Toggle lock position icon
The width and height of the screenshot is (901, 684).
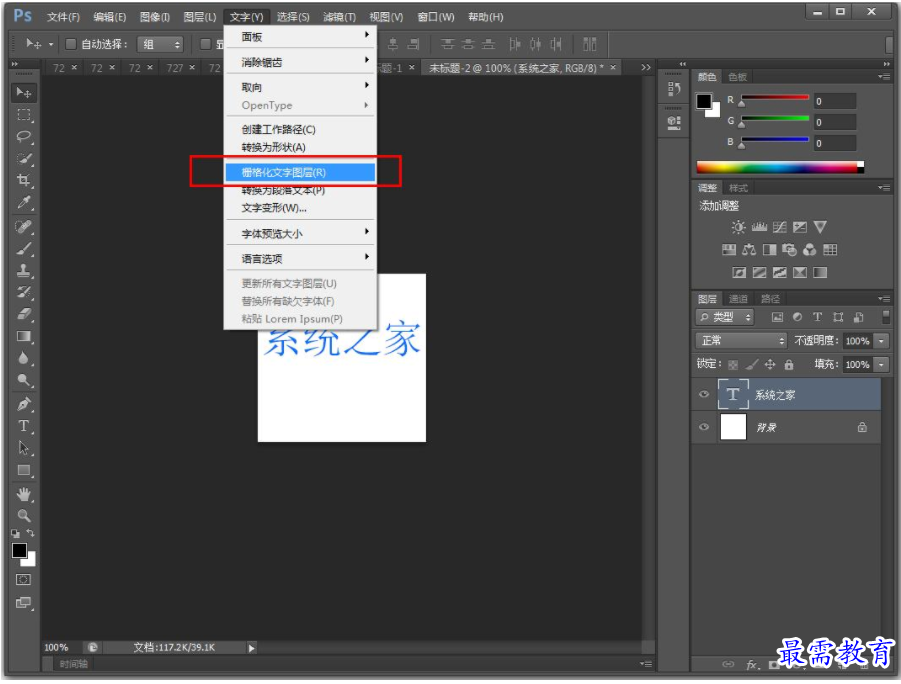(x=770, y=364)
